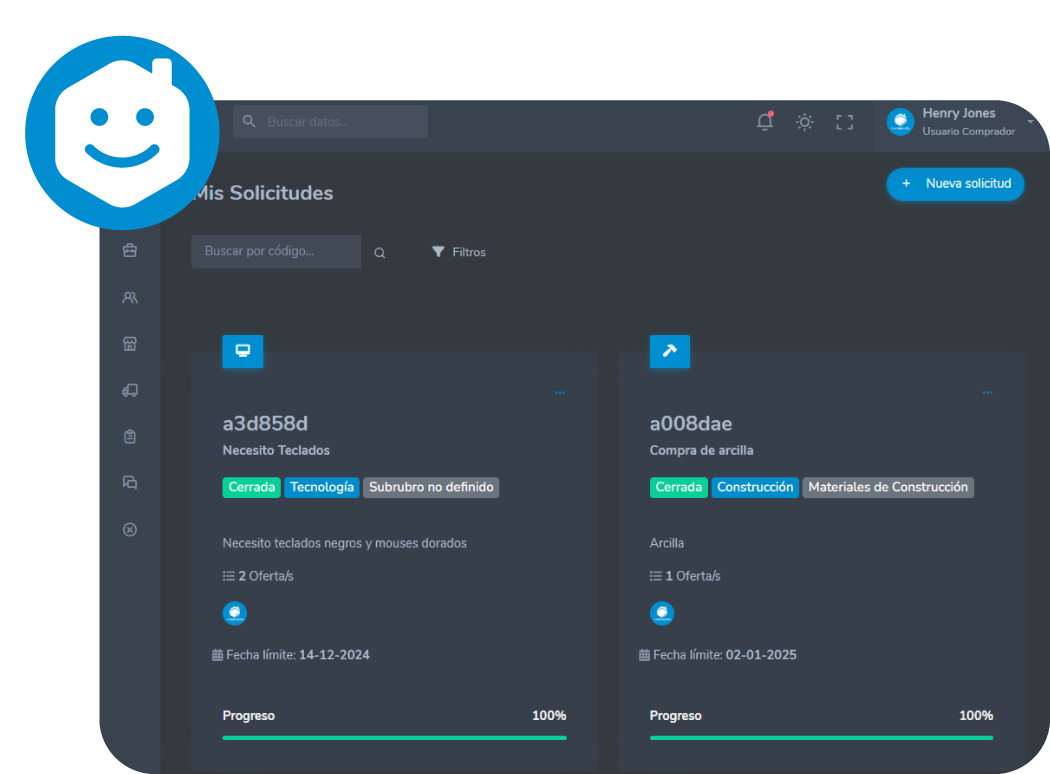Open the delivery truck sidebar icon
Viewport: 1050px width, 774px height.
tap(129, 391)
